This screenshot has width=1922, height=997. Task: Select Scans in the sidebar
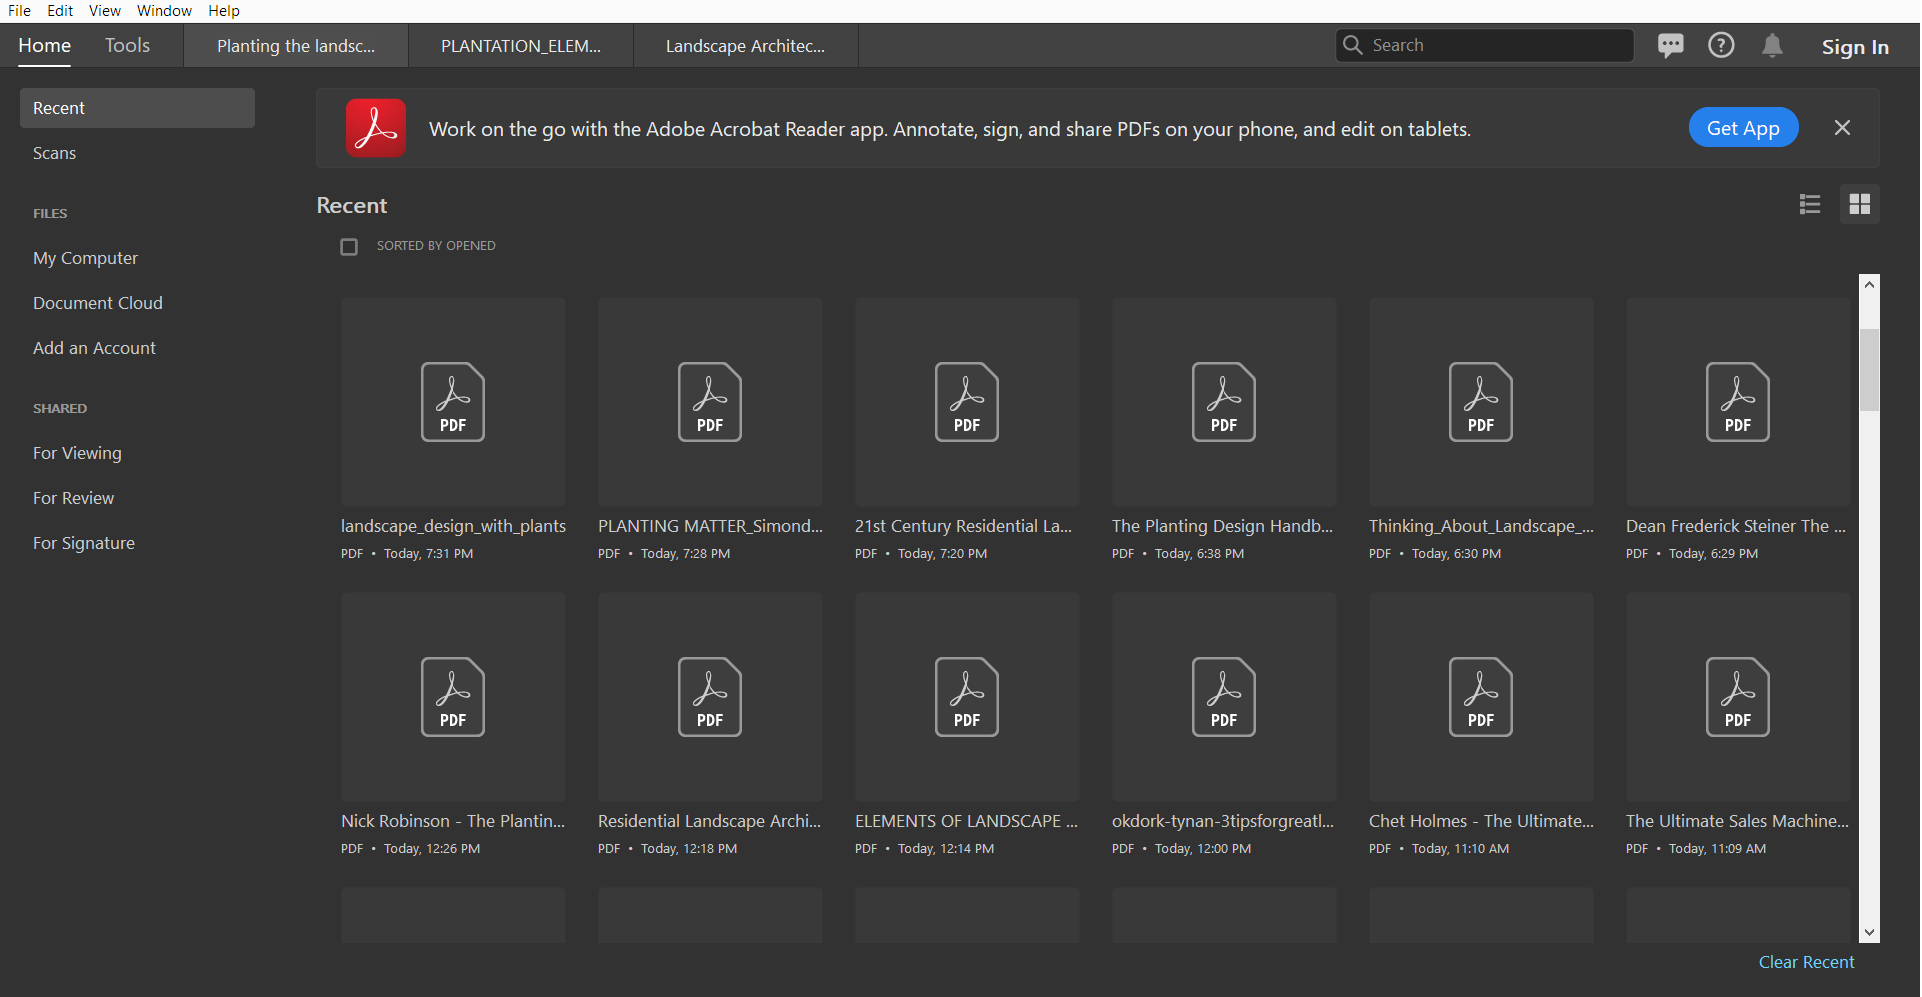click(x=54, y=152)
